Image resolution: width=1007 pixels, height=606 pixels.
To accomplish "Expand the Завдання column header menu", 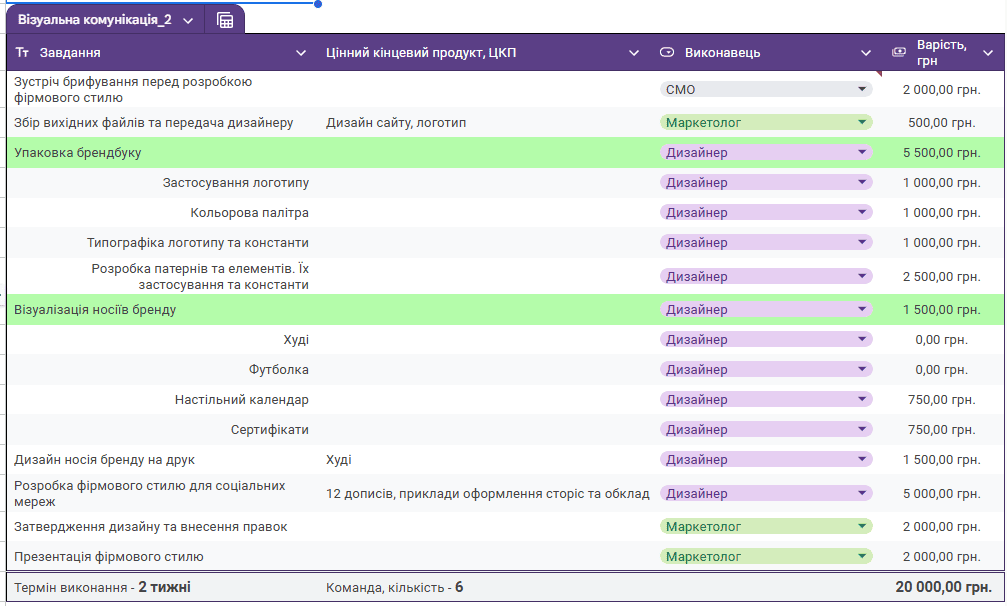I will [x=301, y=53].
